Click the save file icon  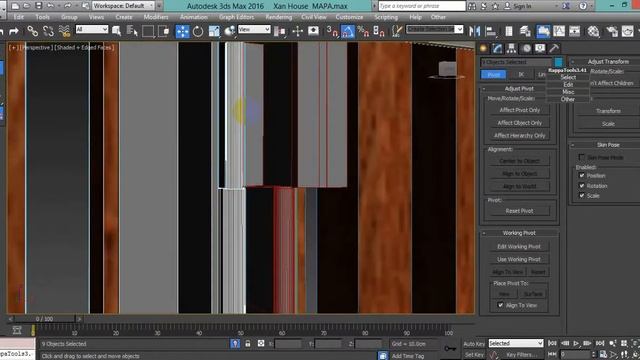click(38, 6)
